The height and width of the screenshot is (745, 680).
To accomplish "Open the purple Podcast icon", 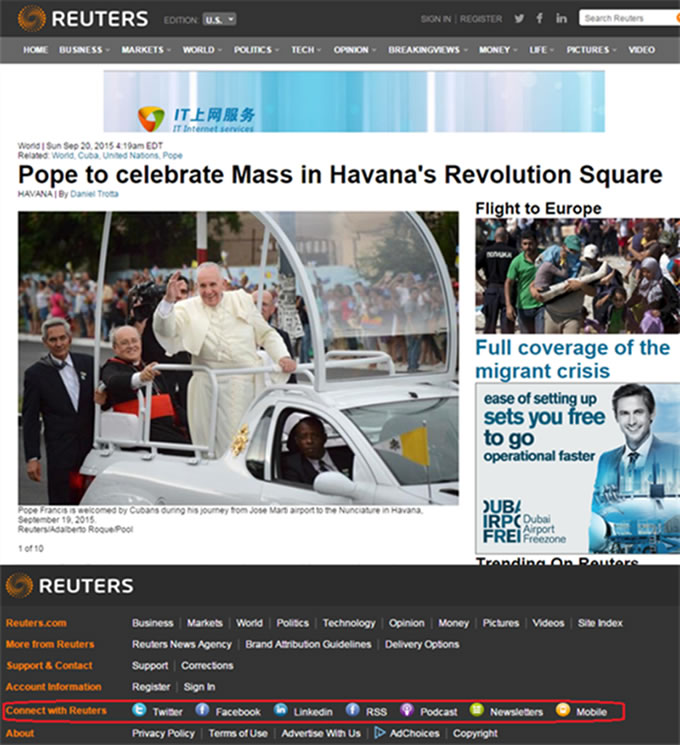I will (x=407, y=710).
